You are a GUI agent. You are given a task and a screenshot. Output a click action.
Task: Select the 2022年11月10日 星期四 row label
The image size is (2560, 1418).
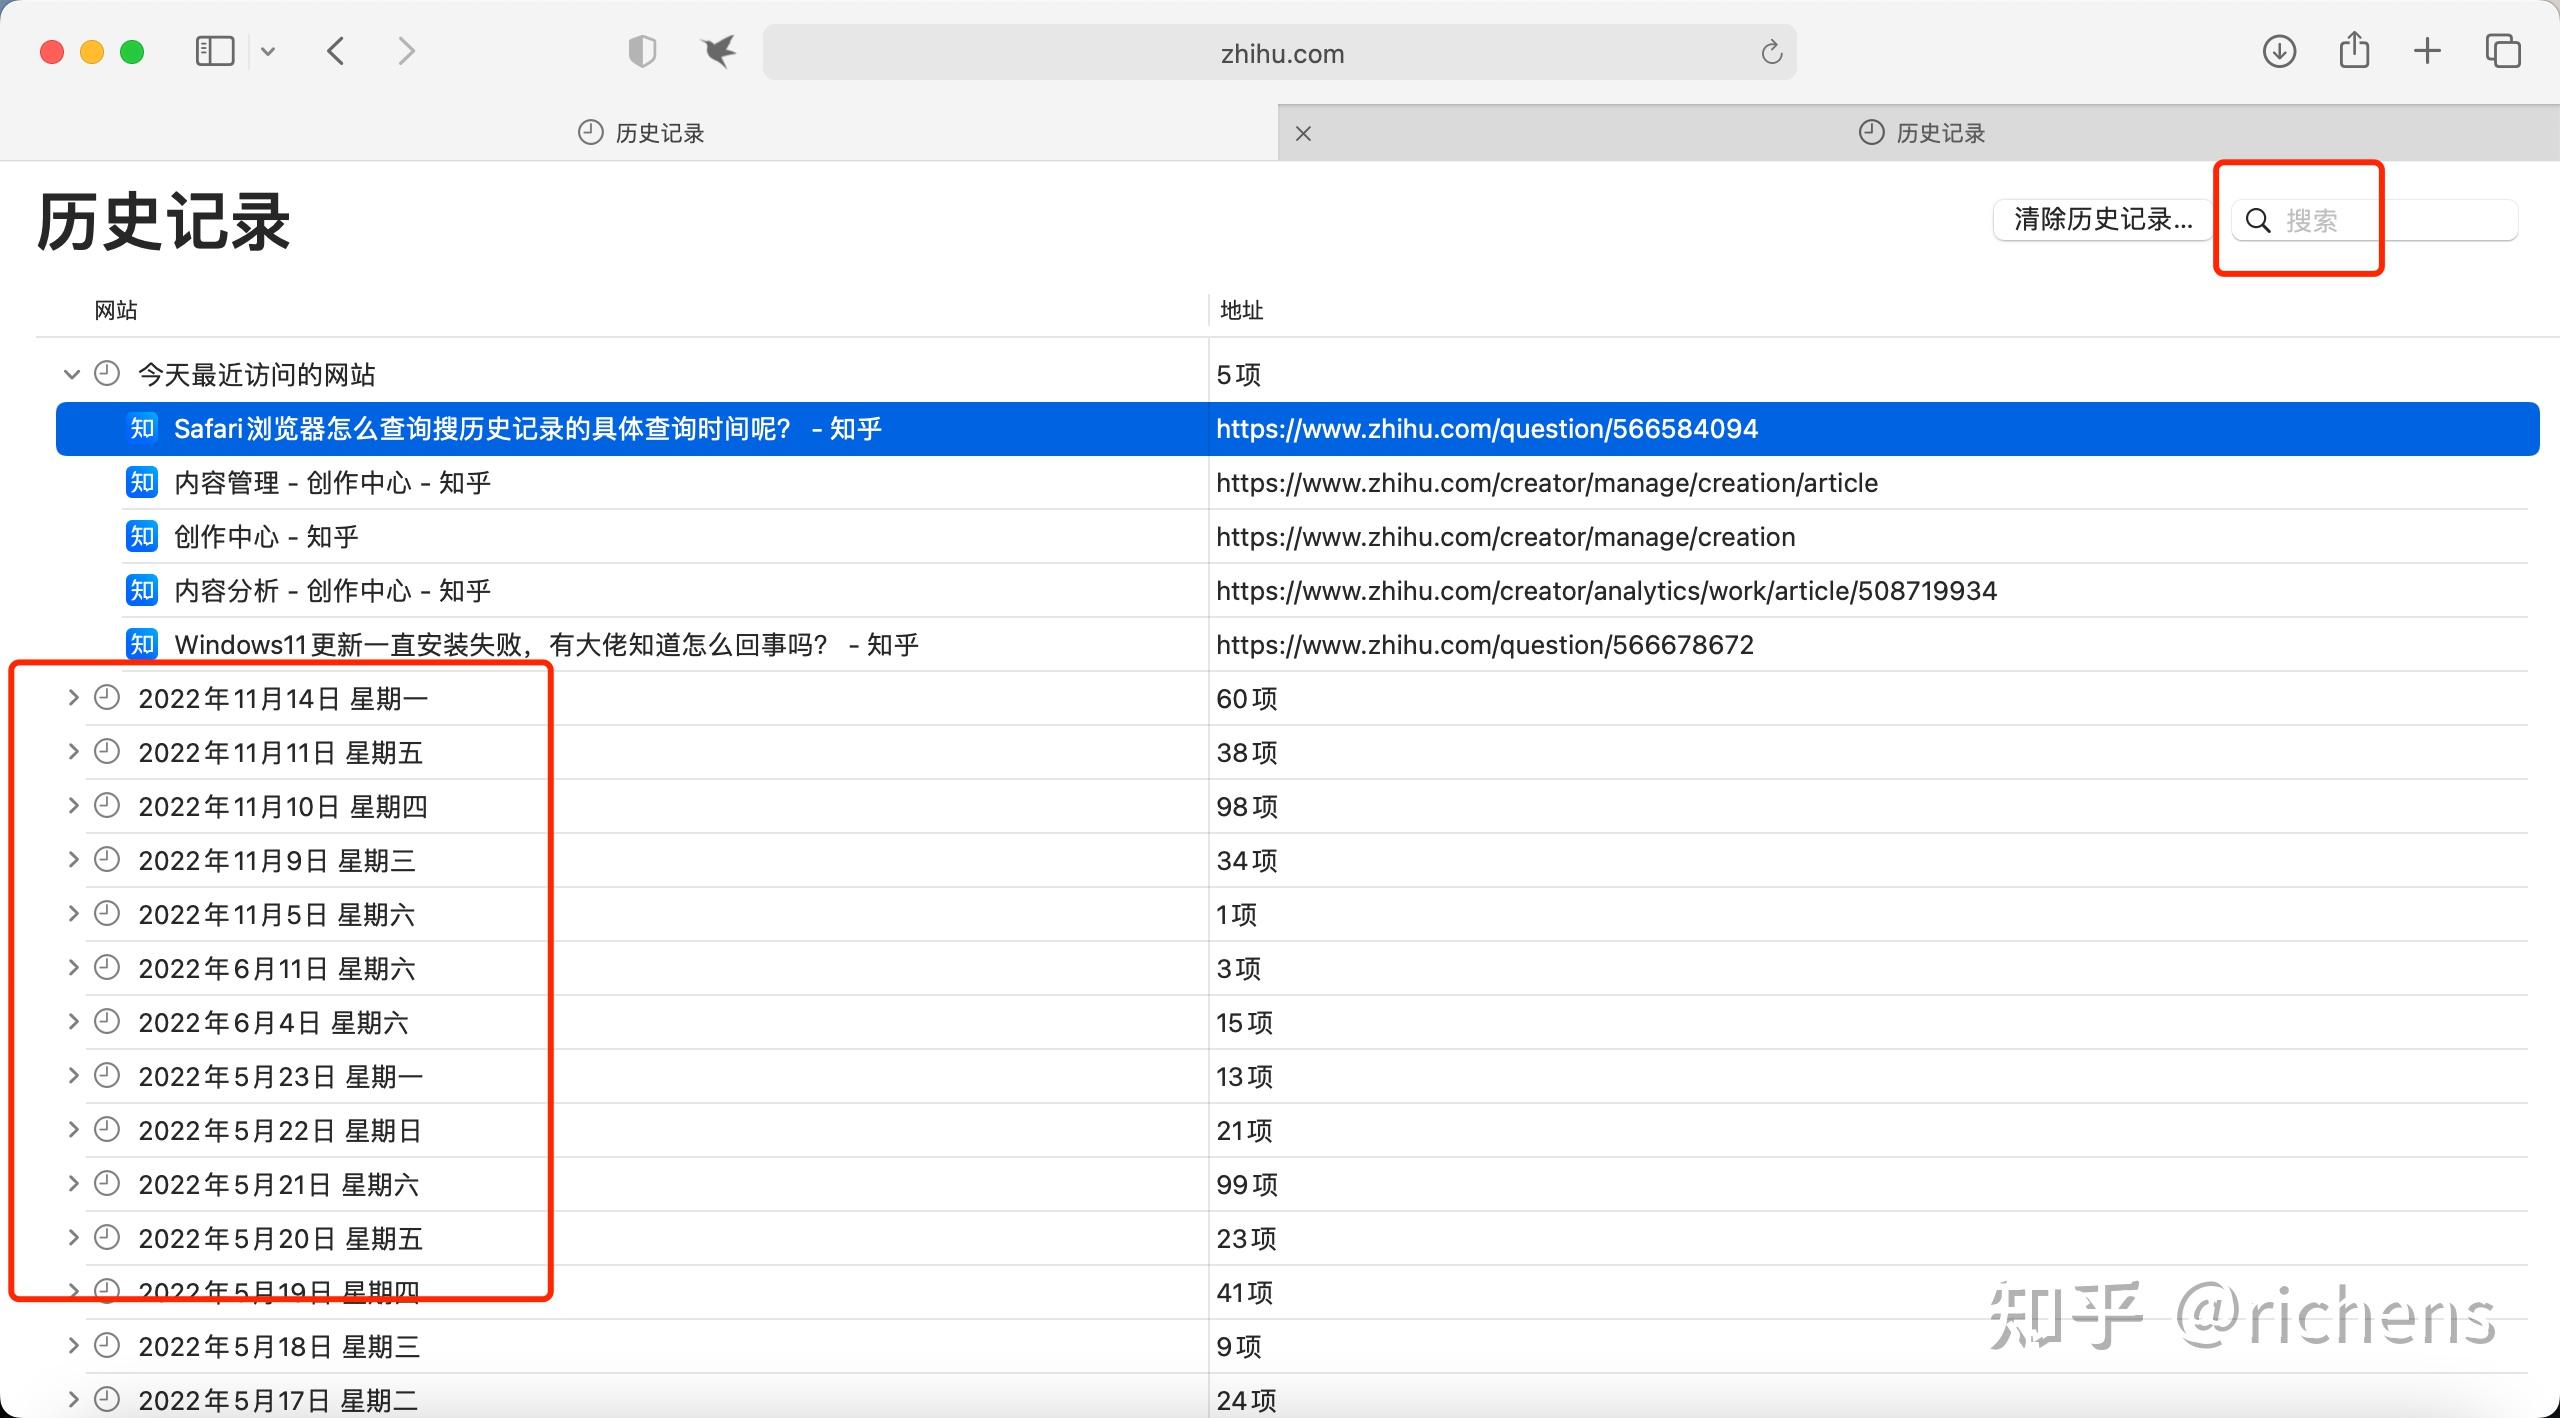point(283,807)
